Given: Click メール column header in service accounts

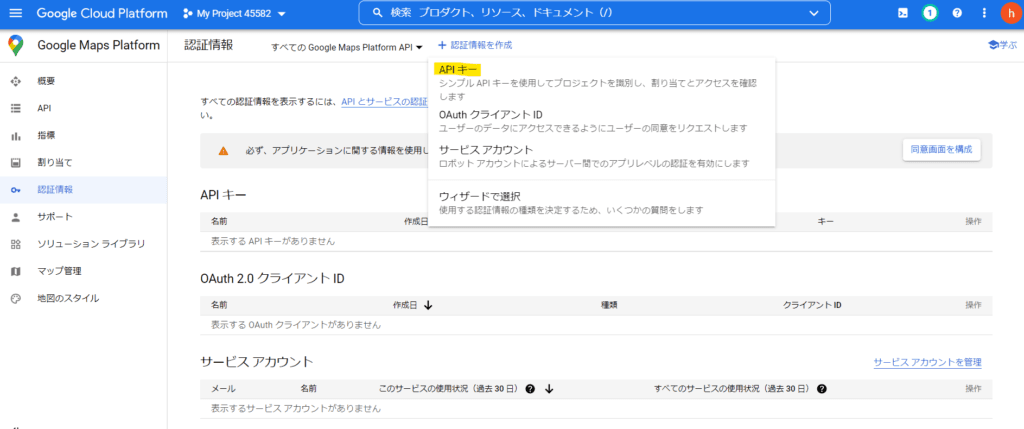Looking at the screenshot, I should click(223, 389).
